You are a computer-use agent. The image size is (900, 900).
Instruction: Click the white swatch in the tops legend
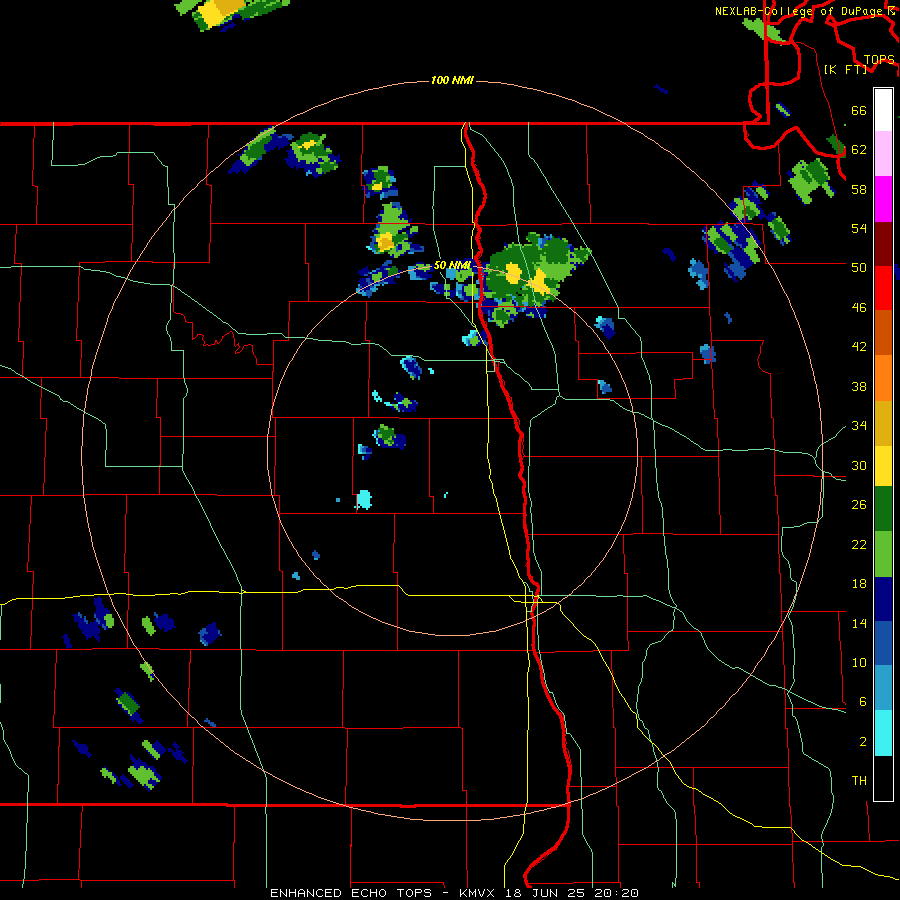(x=883, y=110)
